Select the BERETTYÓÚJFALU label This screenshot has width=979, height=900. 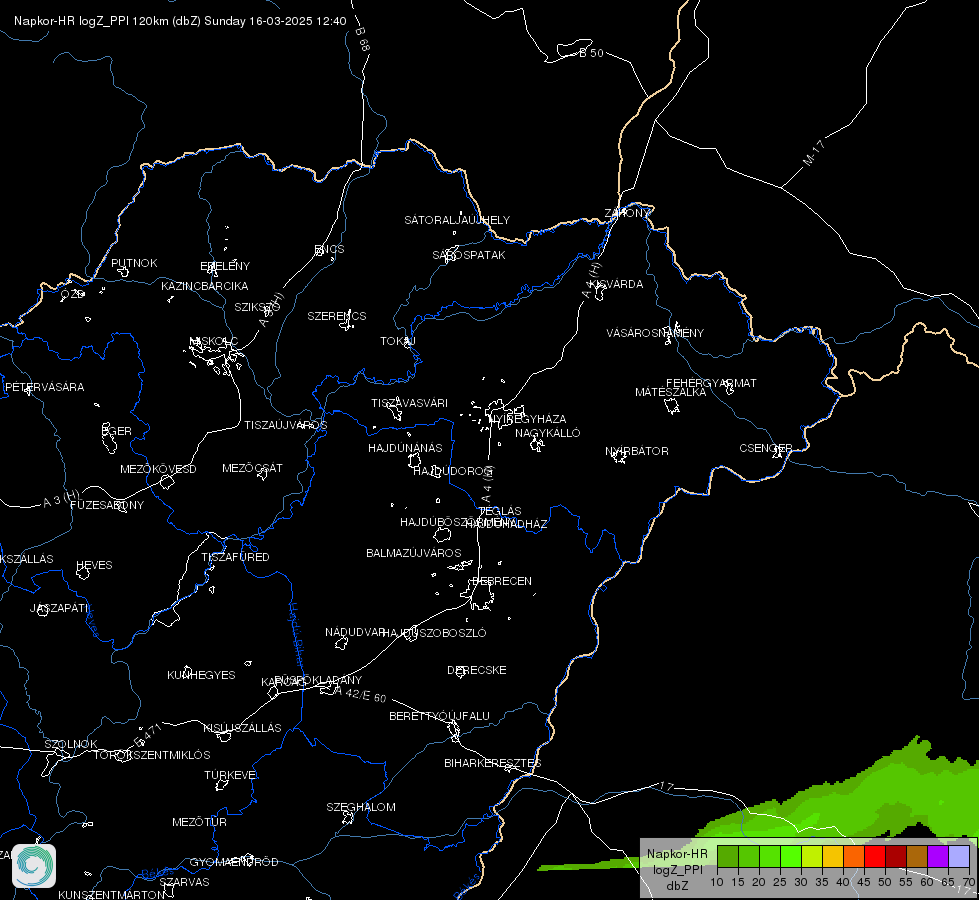(440, 716)
